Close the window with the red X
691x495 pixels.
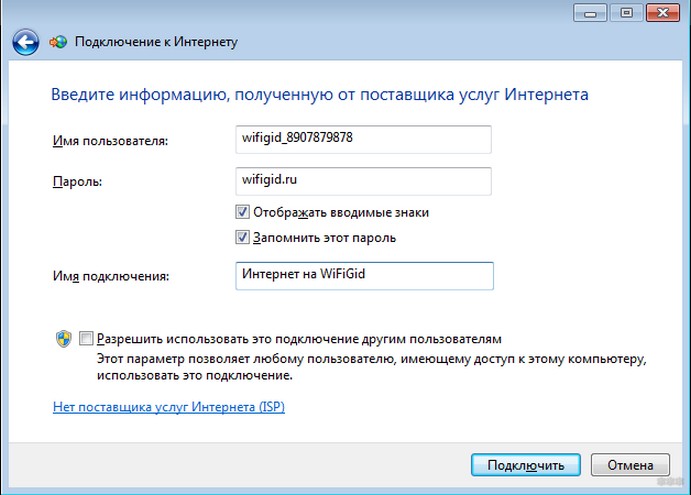[x=663, y=13]
